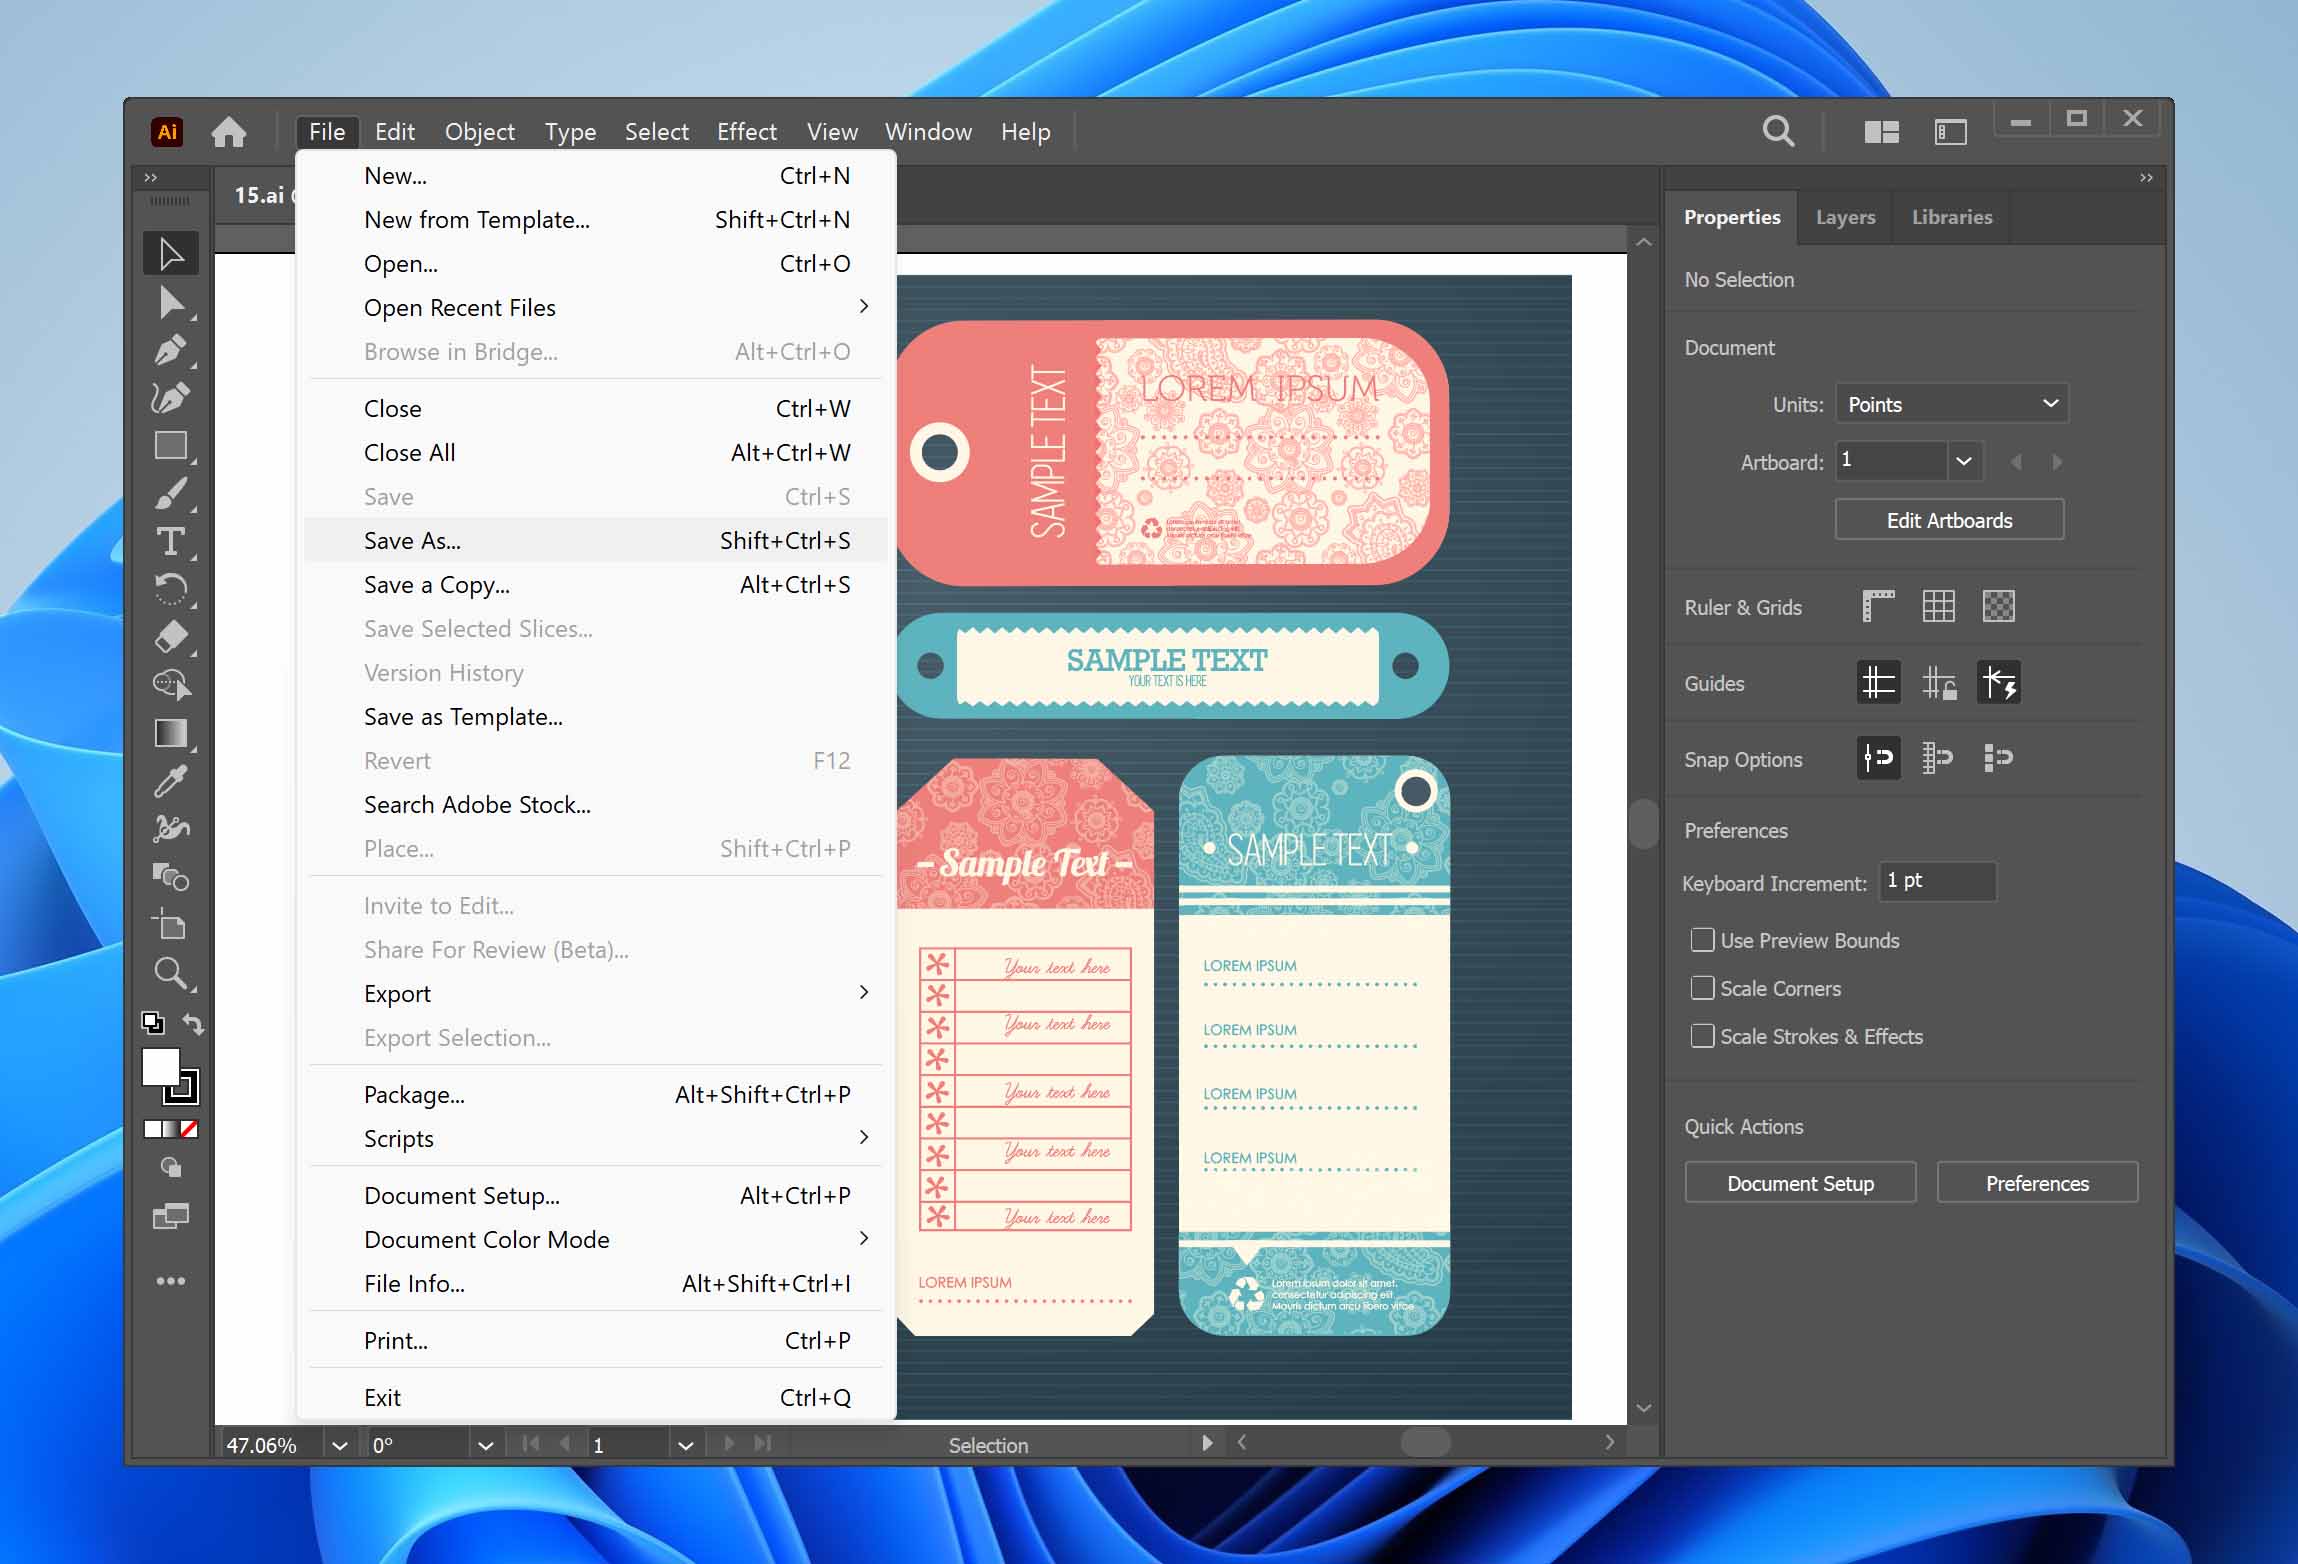Select the Rectangle tool
Screen dimensions: 2298x1564
[x=170, y=446]
